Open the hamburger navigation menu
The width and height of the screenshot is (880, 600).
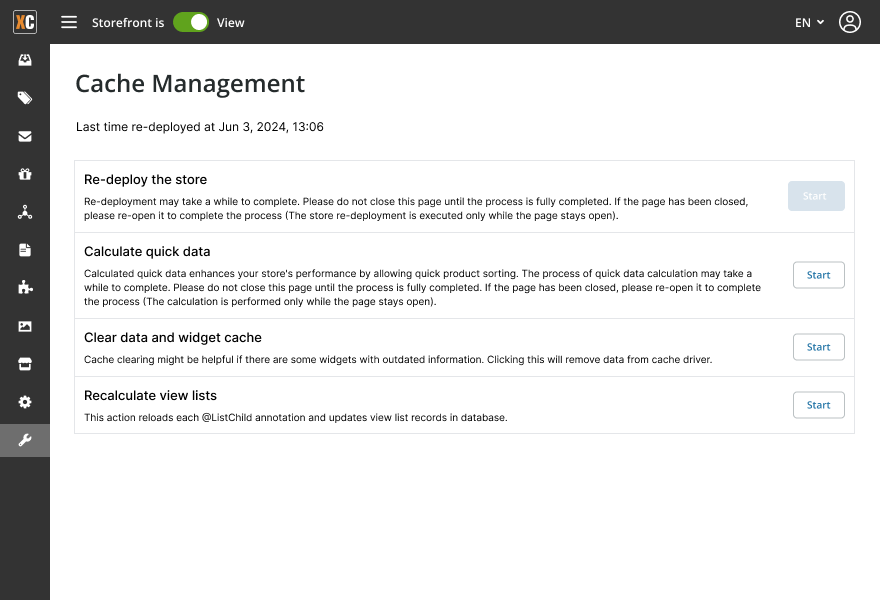pyautogui.click(x=69, y=22)
